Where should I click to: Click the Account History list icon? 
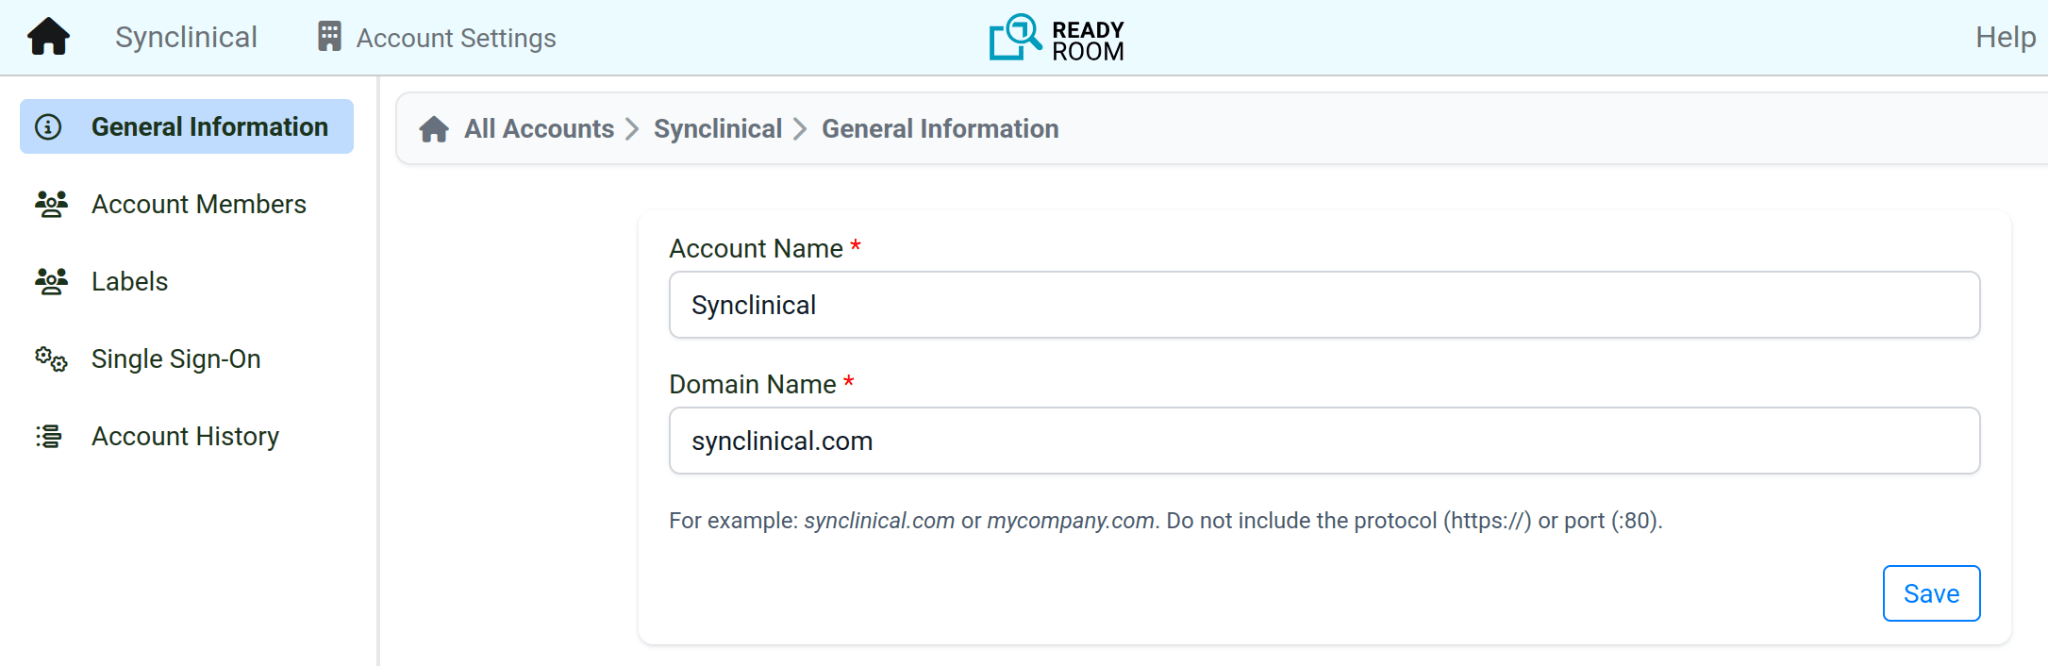49,436
